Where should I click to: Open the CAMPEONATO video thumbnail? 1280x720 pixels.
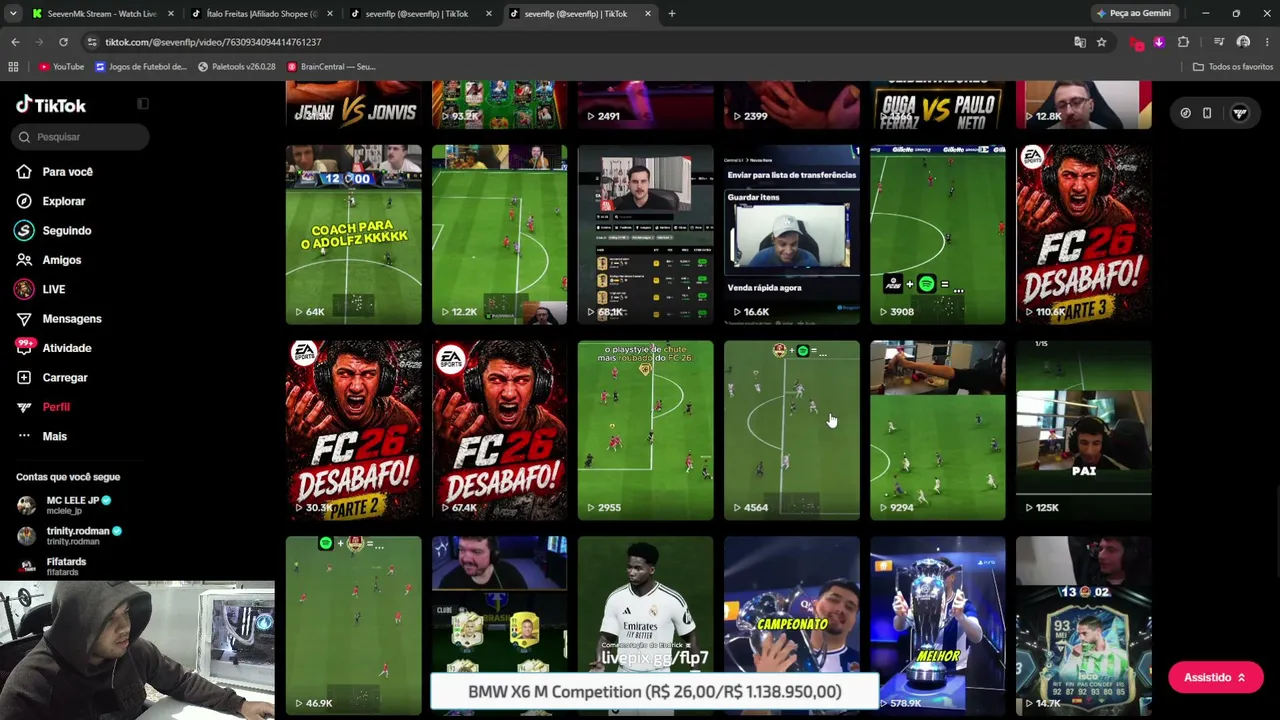[x=792, y=626]
